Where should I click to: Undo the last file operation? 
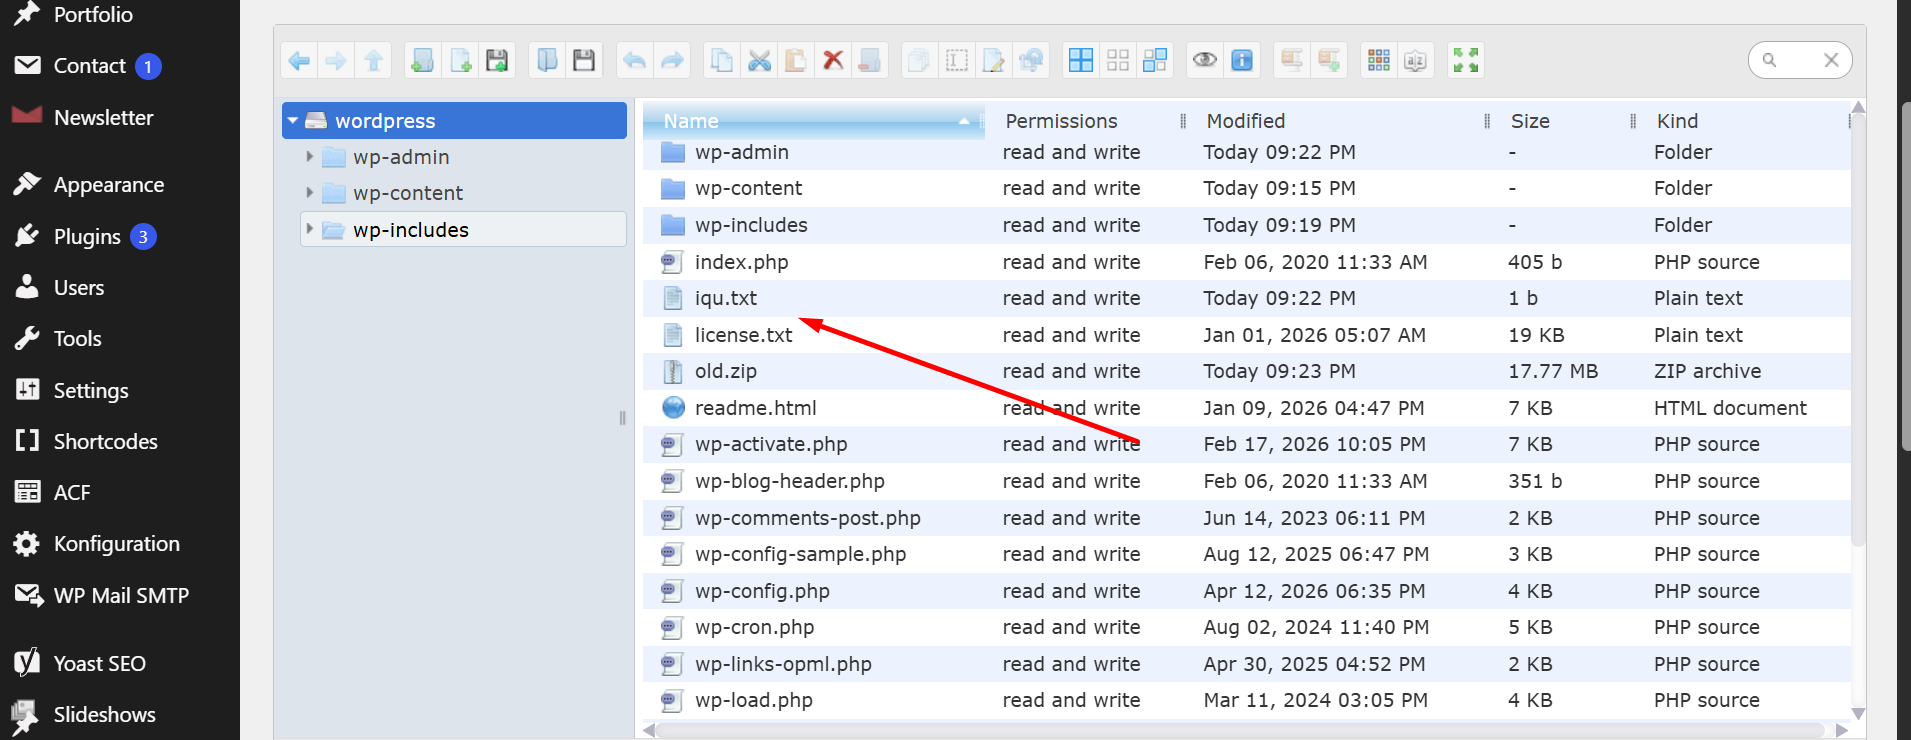[x=634, y=61]
